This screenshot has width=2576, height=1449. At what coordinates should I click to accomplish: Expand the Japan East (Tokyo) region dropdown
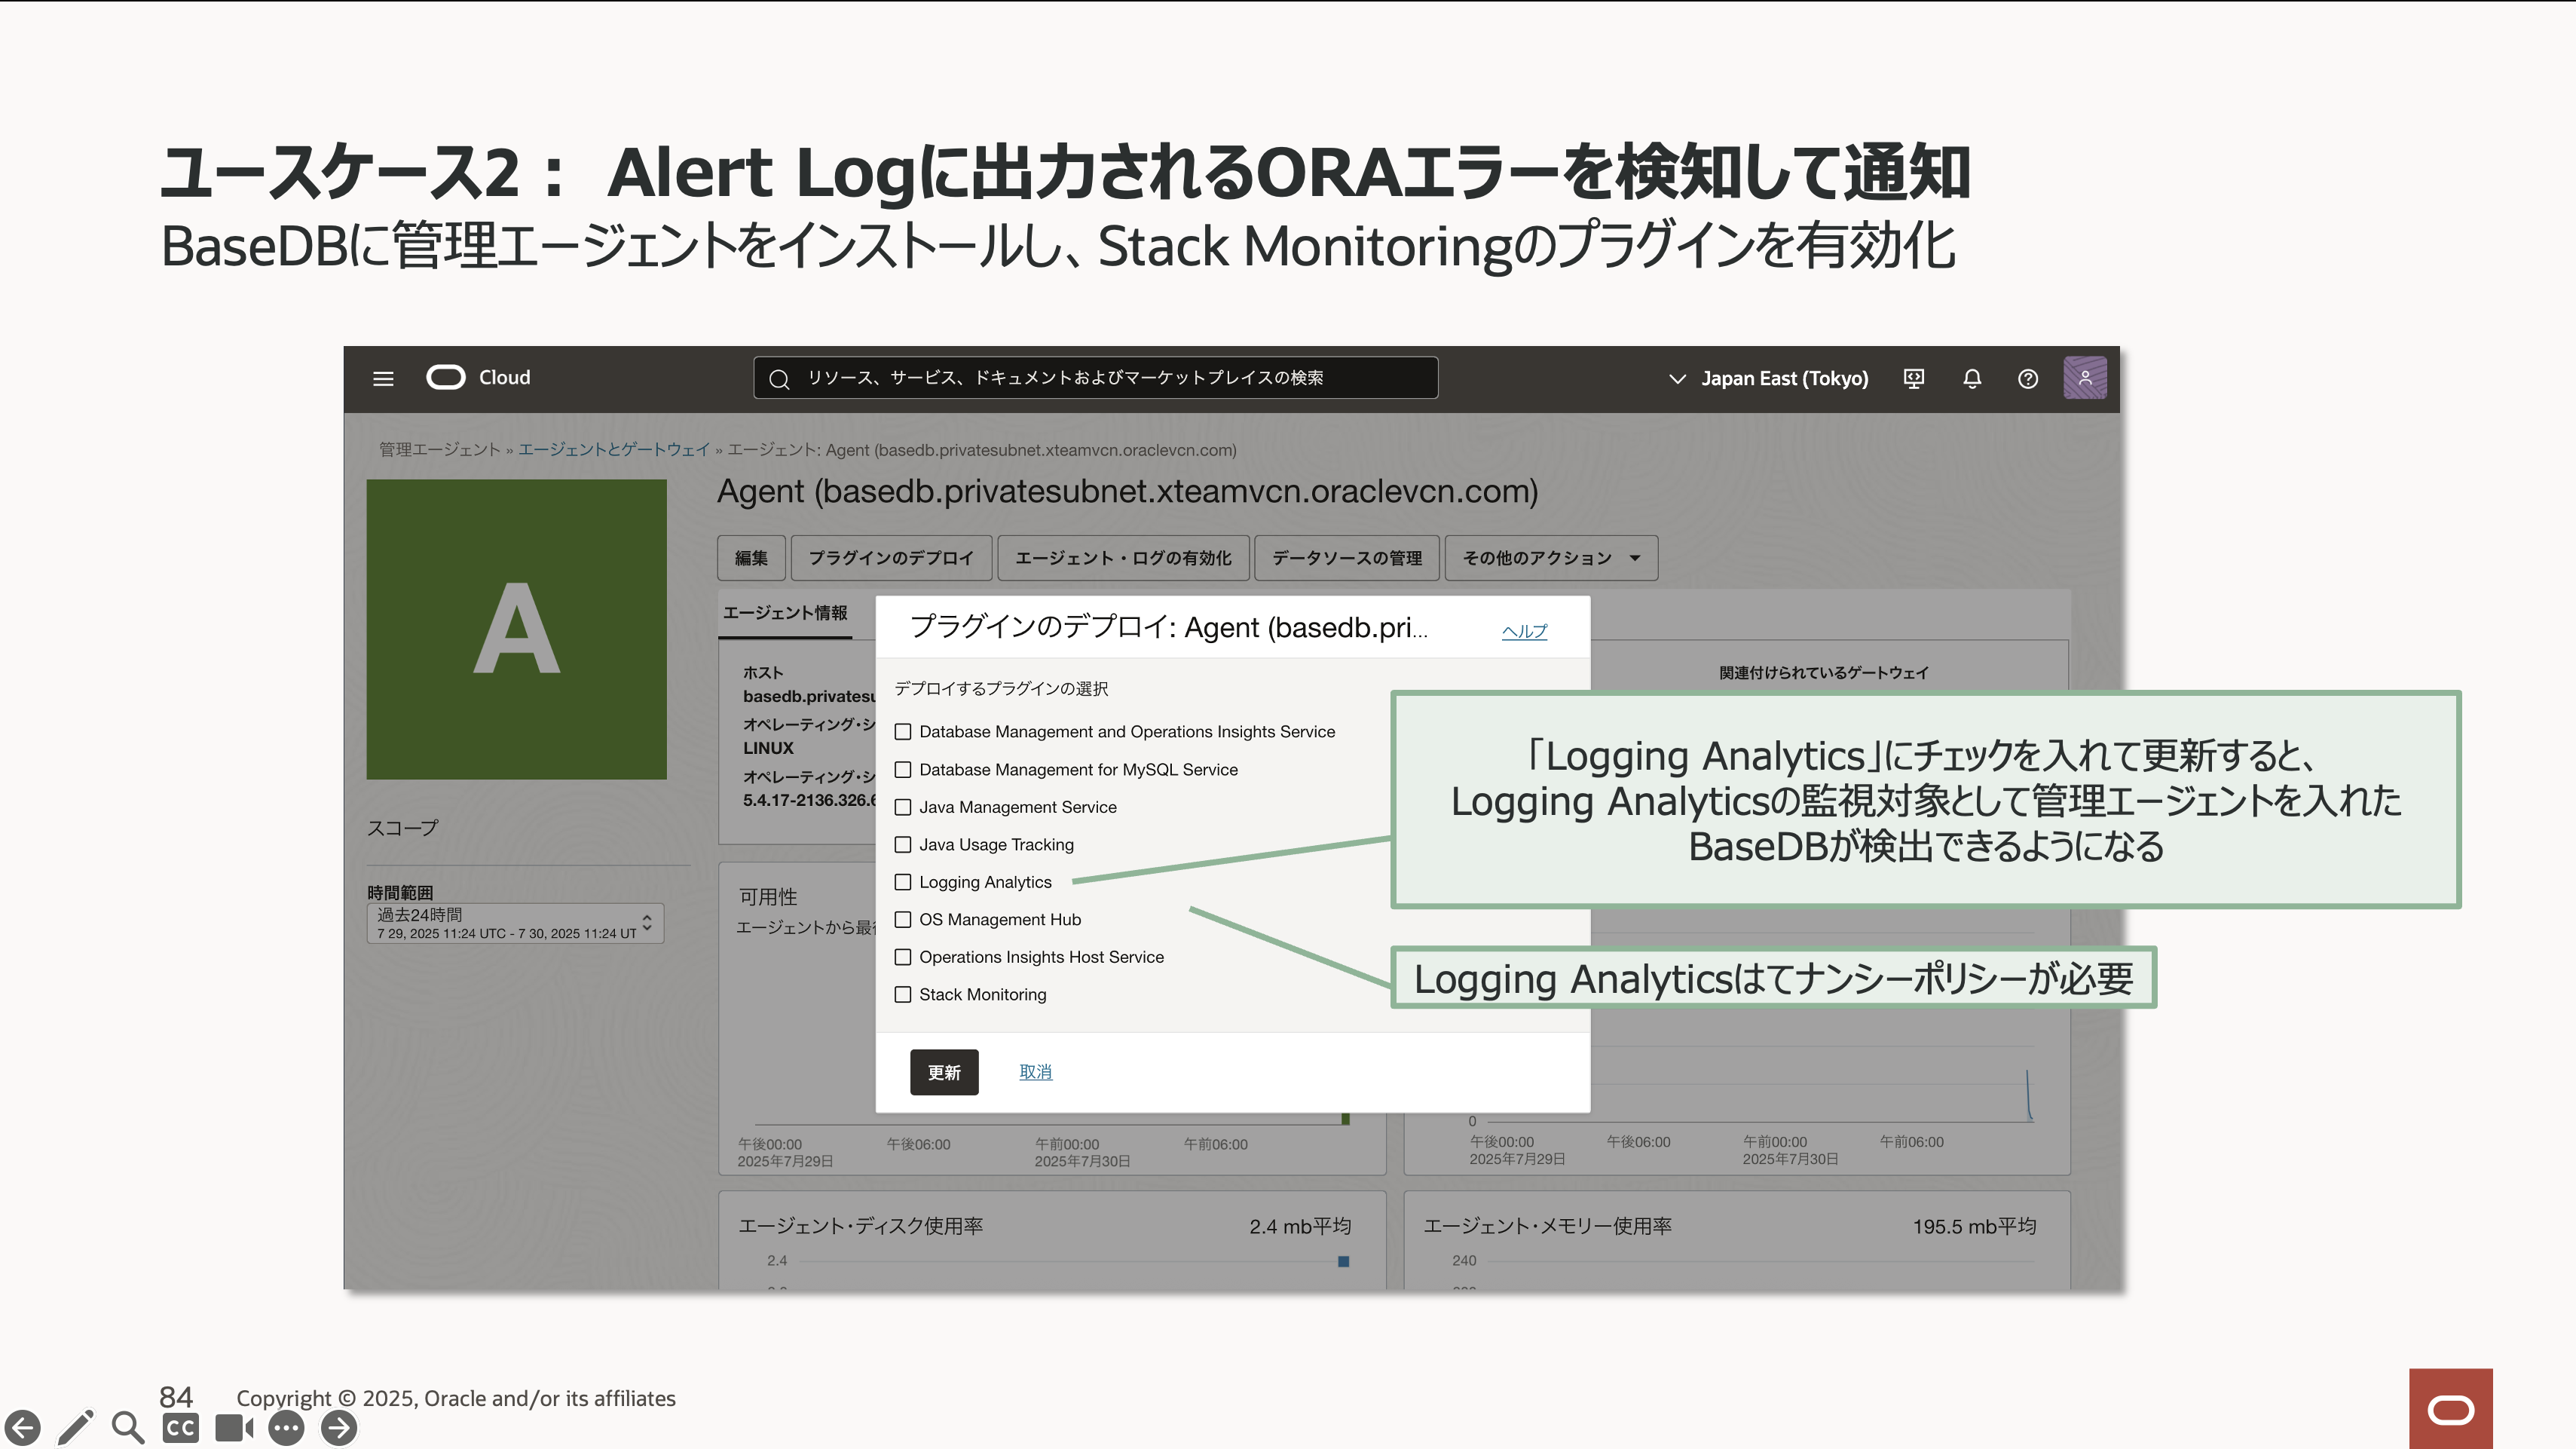[x=1768, y=379]
